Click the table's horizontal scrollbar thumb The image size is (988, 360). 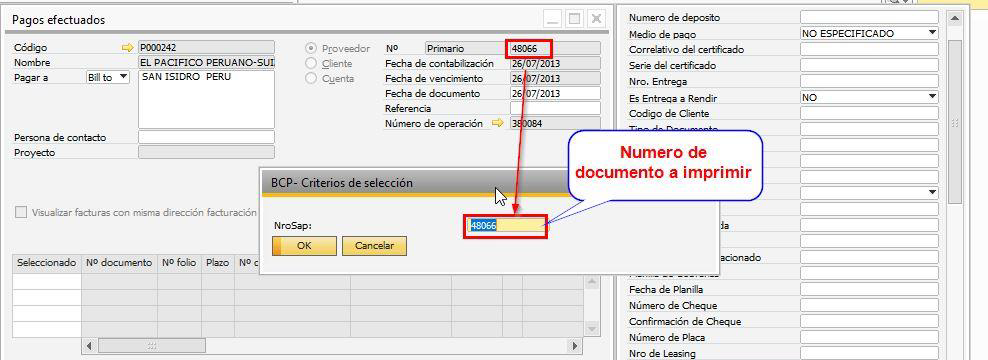pos(152,346)
